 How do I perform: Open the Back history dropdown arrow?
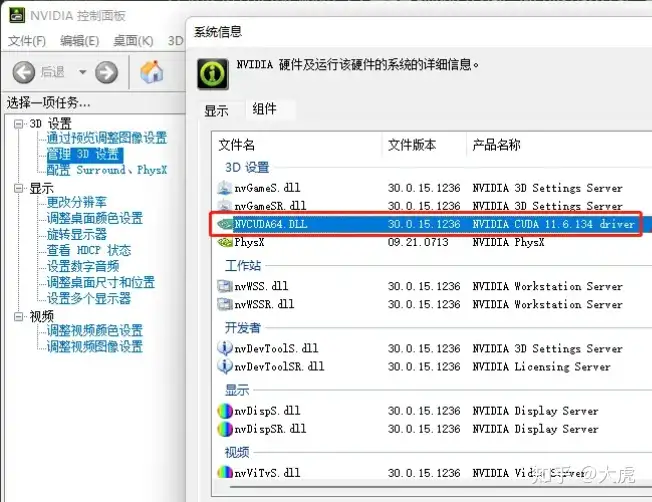[x=83, y=72]
